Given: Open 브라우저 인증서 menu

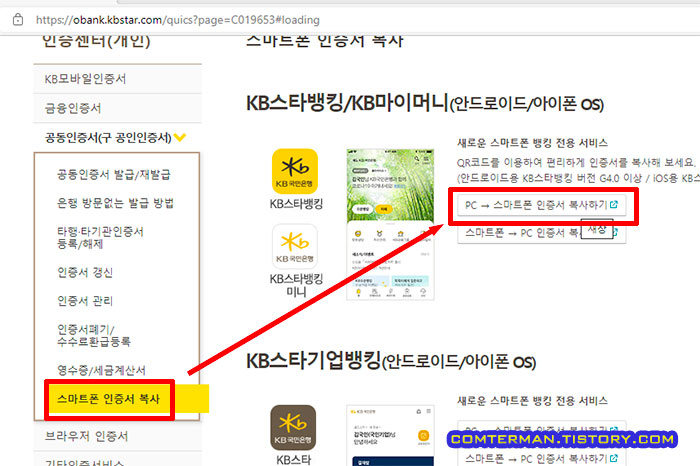Looking at the screenshot, I should click(117, 436).
